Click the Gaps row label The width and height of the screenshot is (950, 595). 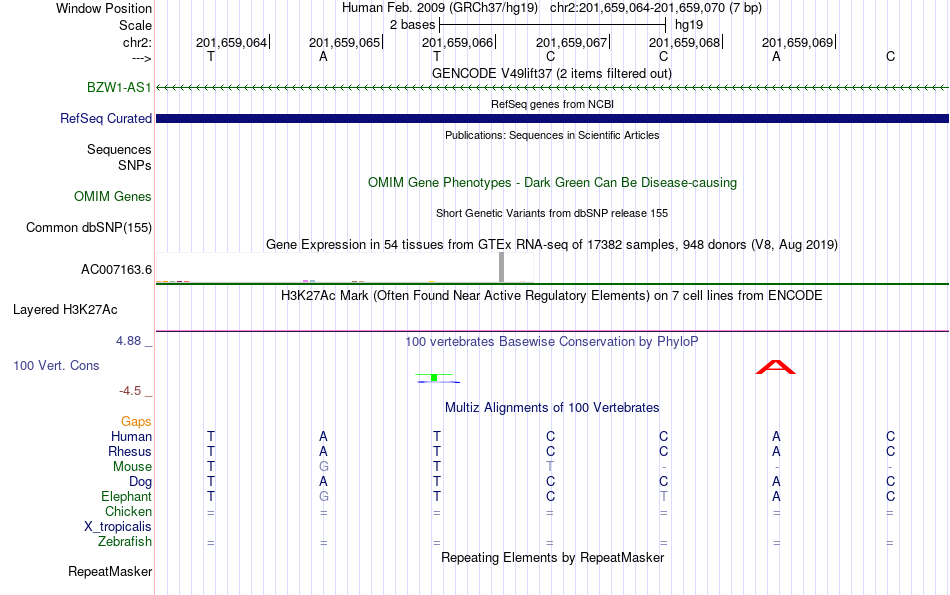pos(136,421)
